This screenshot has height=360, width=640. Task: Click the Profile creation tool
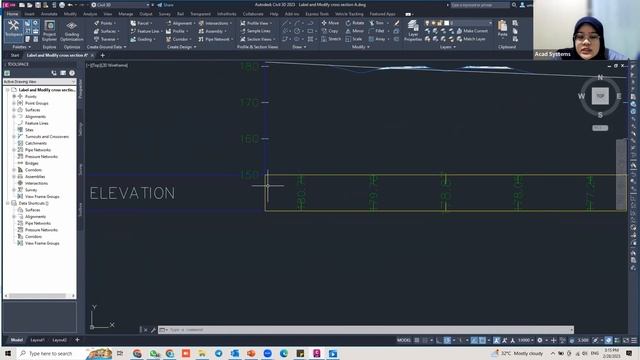click(177, 31)
